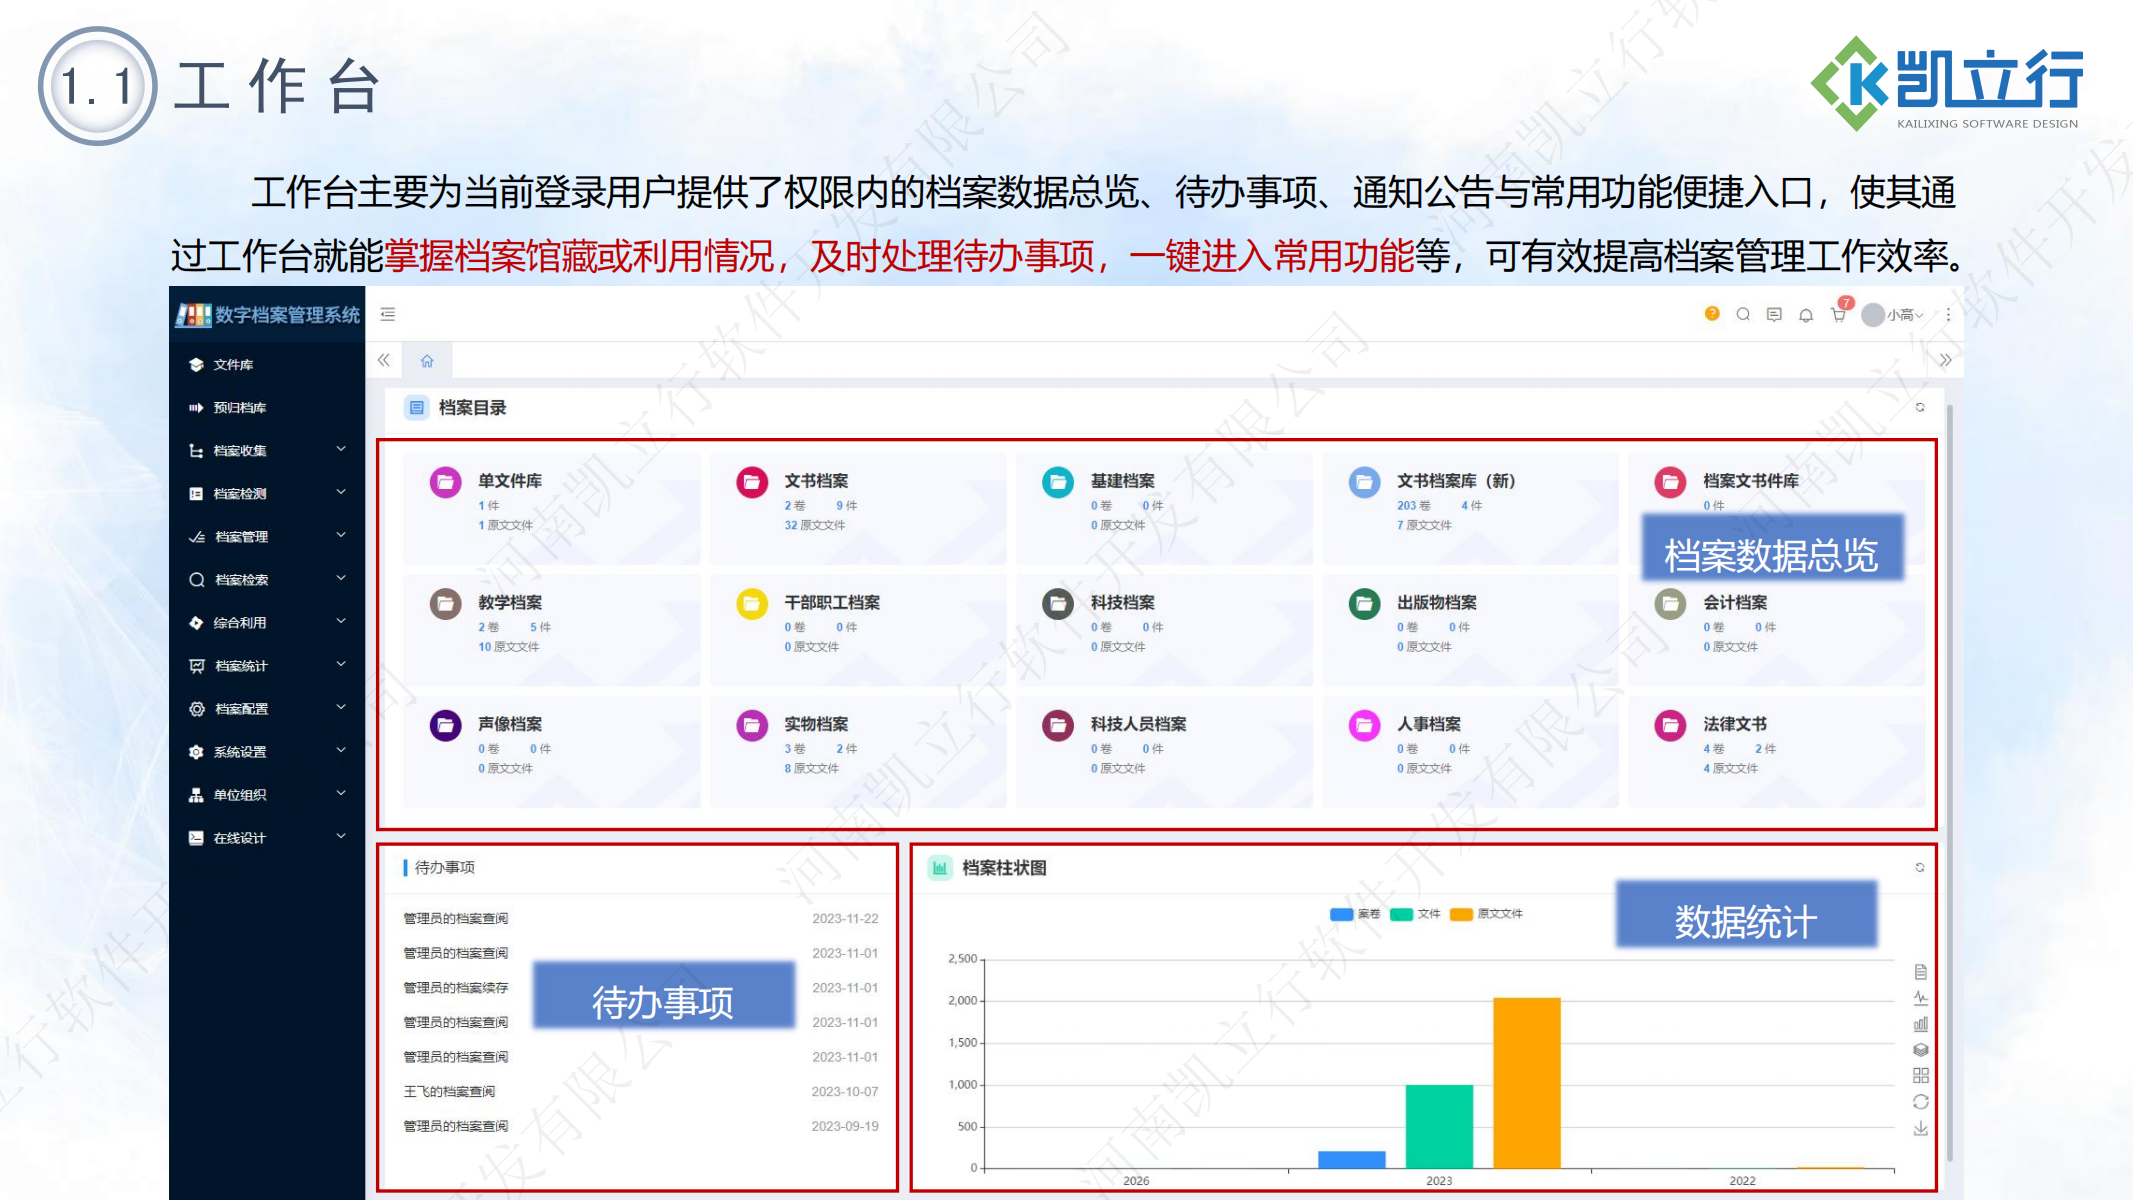This screenshot has width=2133, height=1200.
Task: Click the orange help question icon
Action: 1712,314
